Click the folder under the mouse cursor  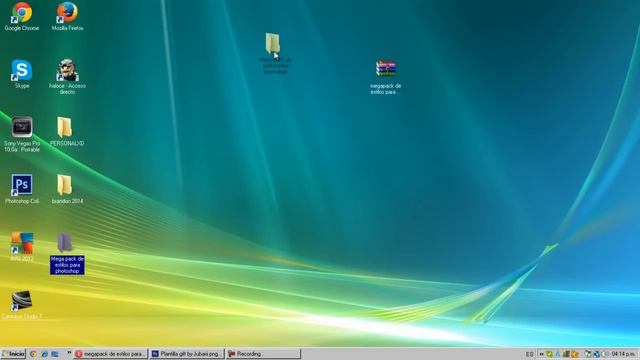(273, 43)
